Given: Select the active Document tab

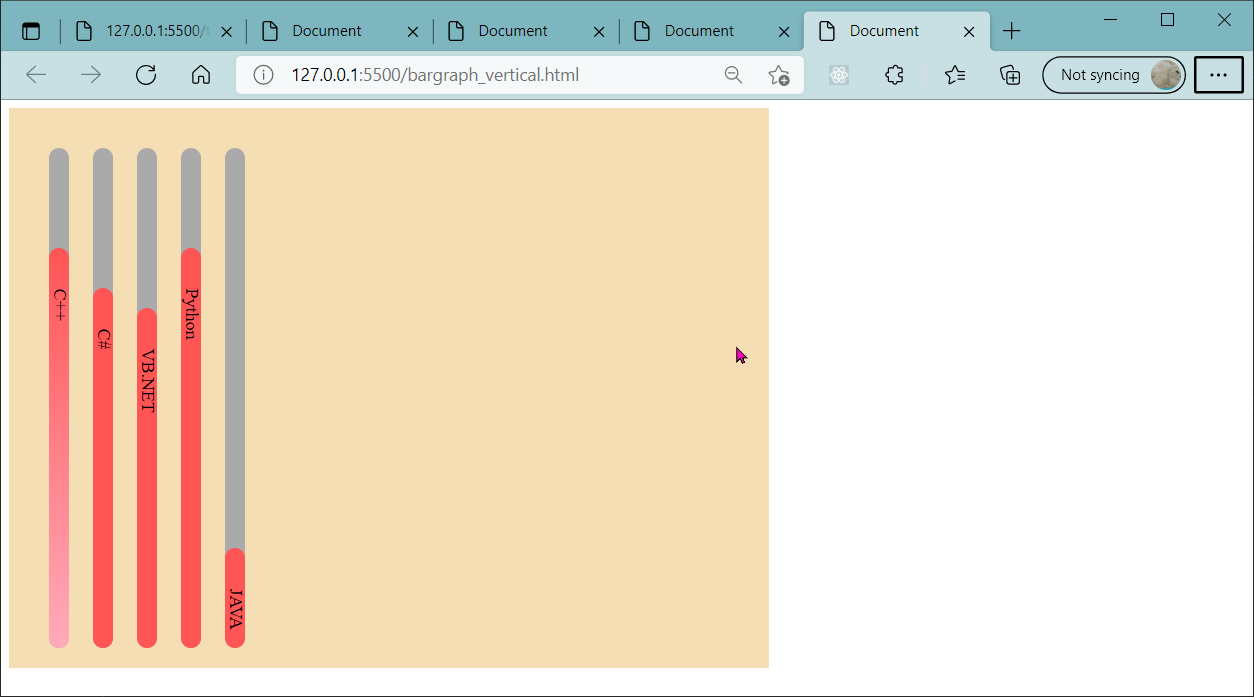Looking at the screenshot, I should 897,31.
